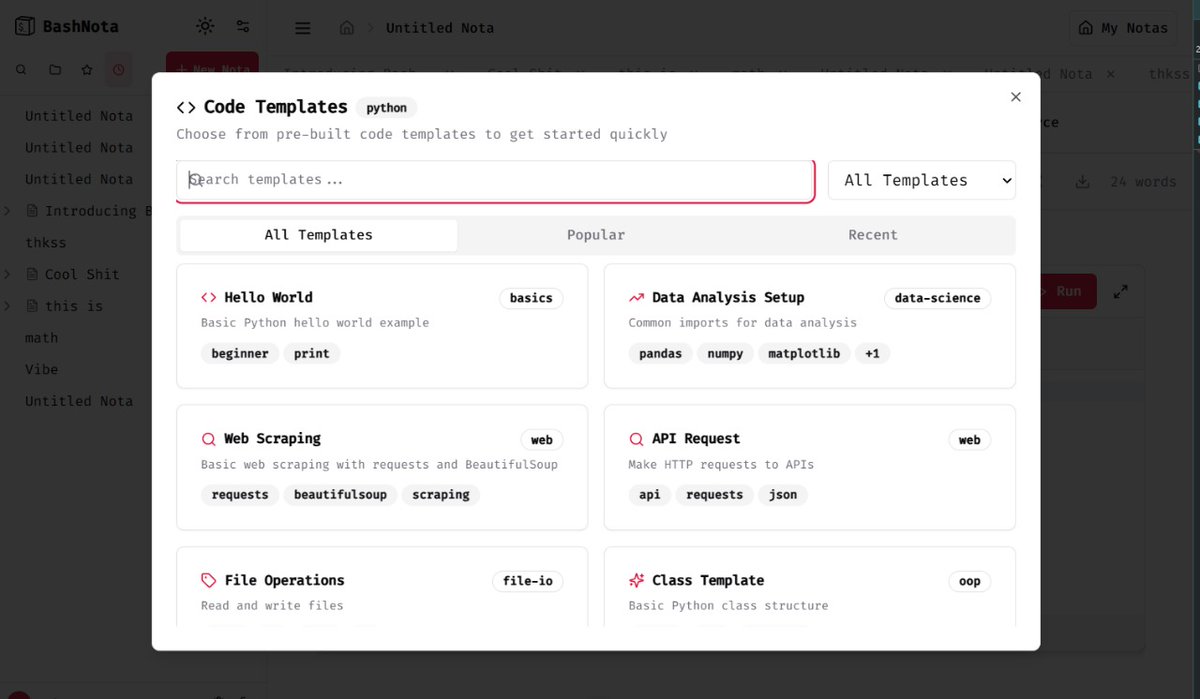This screenshot has height=699, width=1200.
Task: Click the pandas tag
Action: click(x=661, y=353)
